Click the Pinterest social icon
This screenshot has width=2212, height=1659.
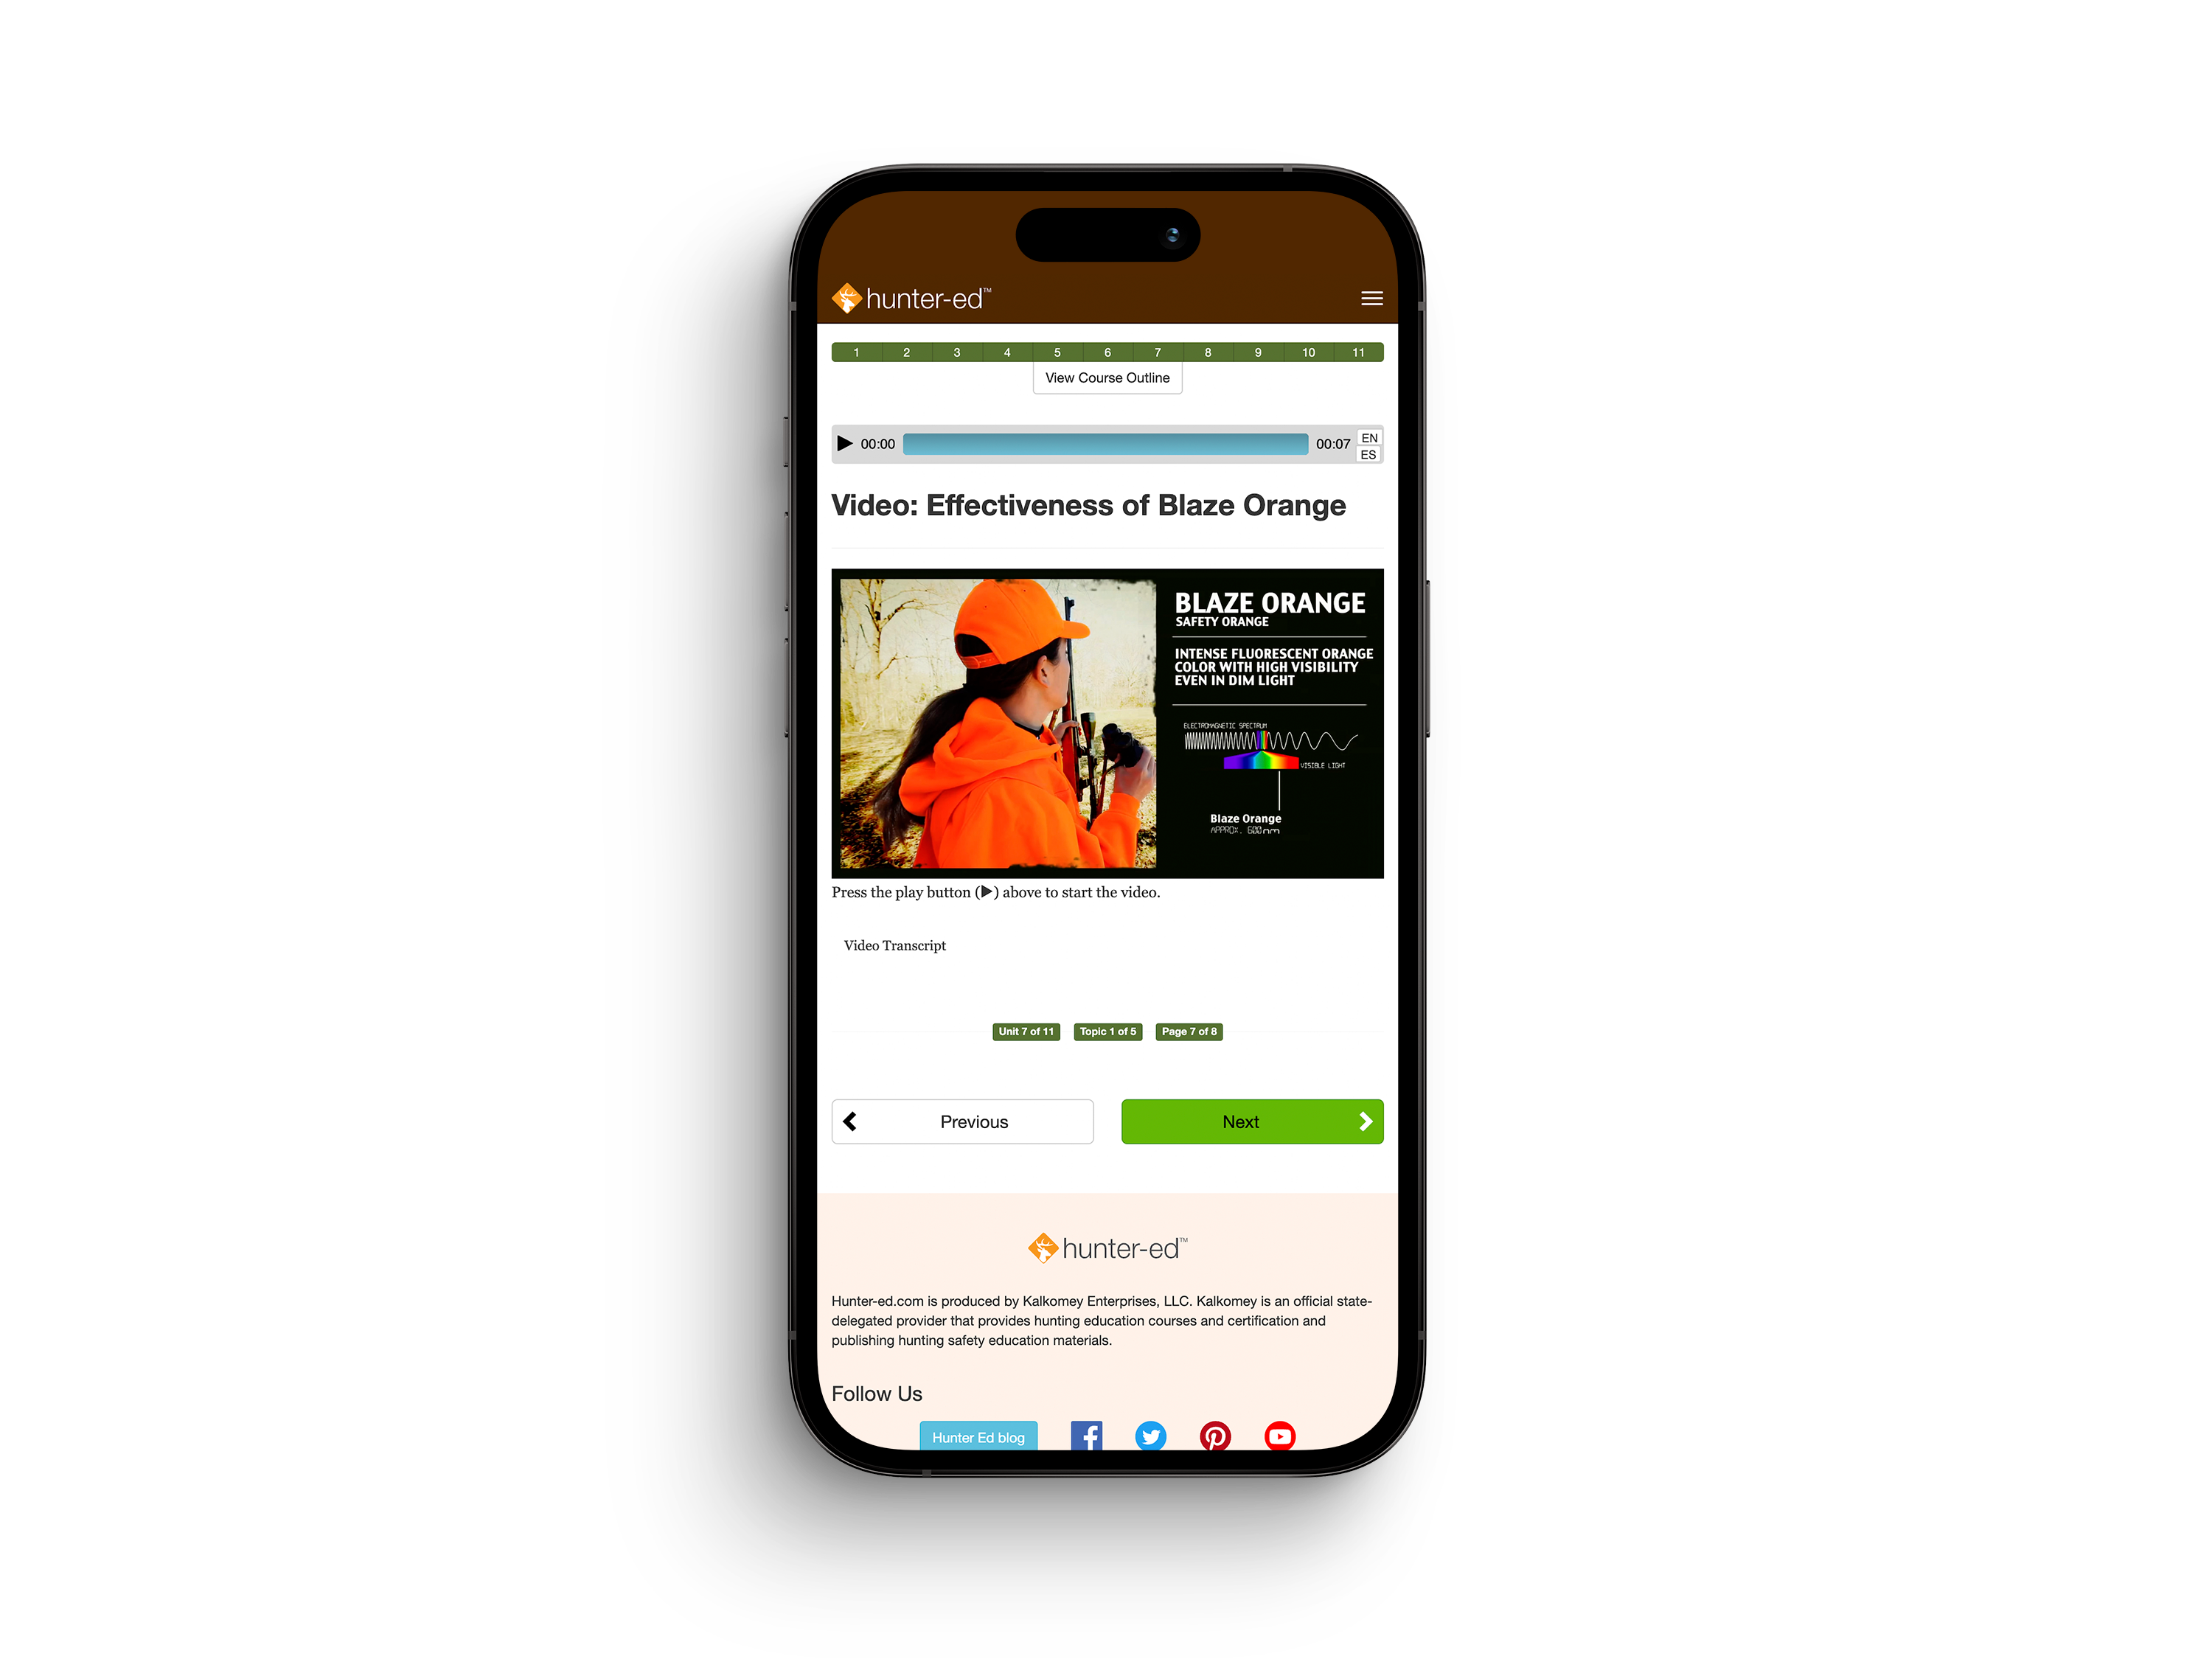point(1217,1436)
